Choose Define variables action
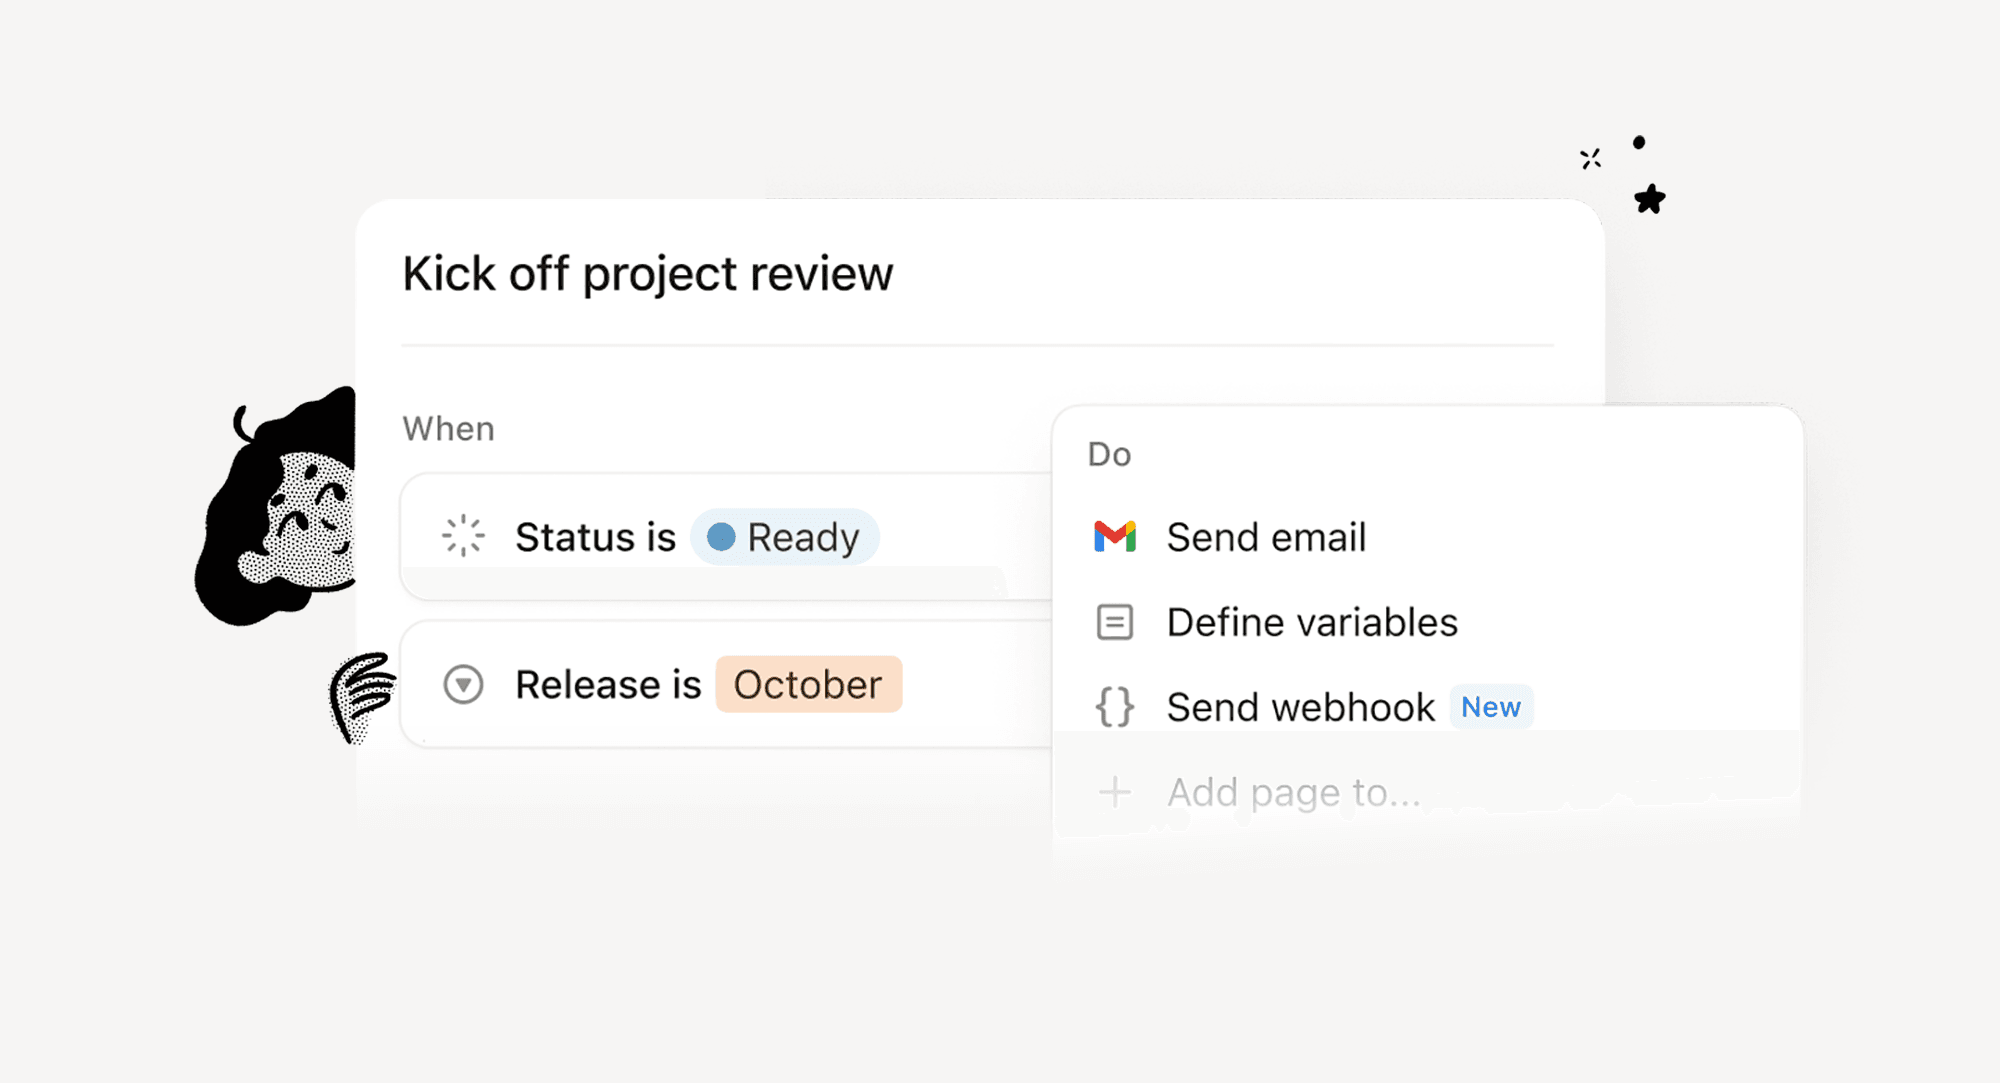Viewport: 2000px width, 1083px height. coord(1311,622)
